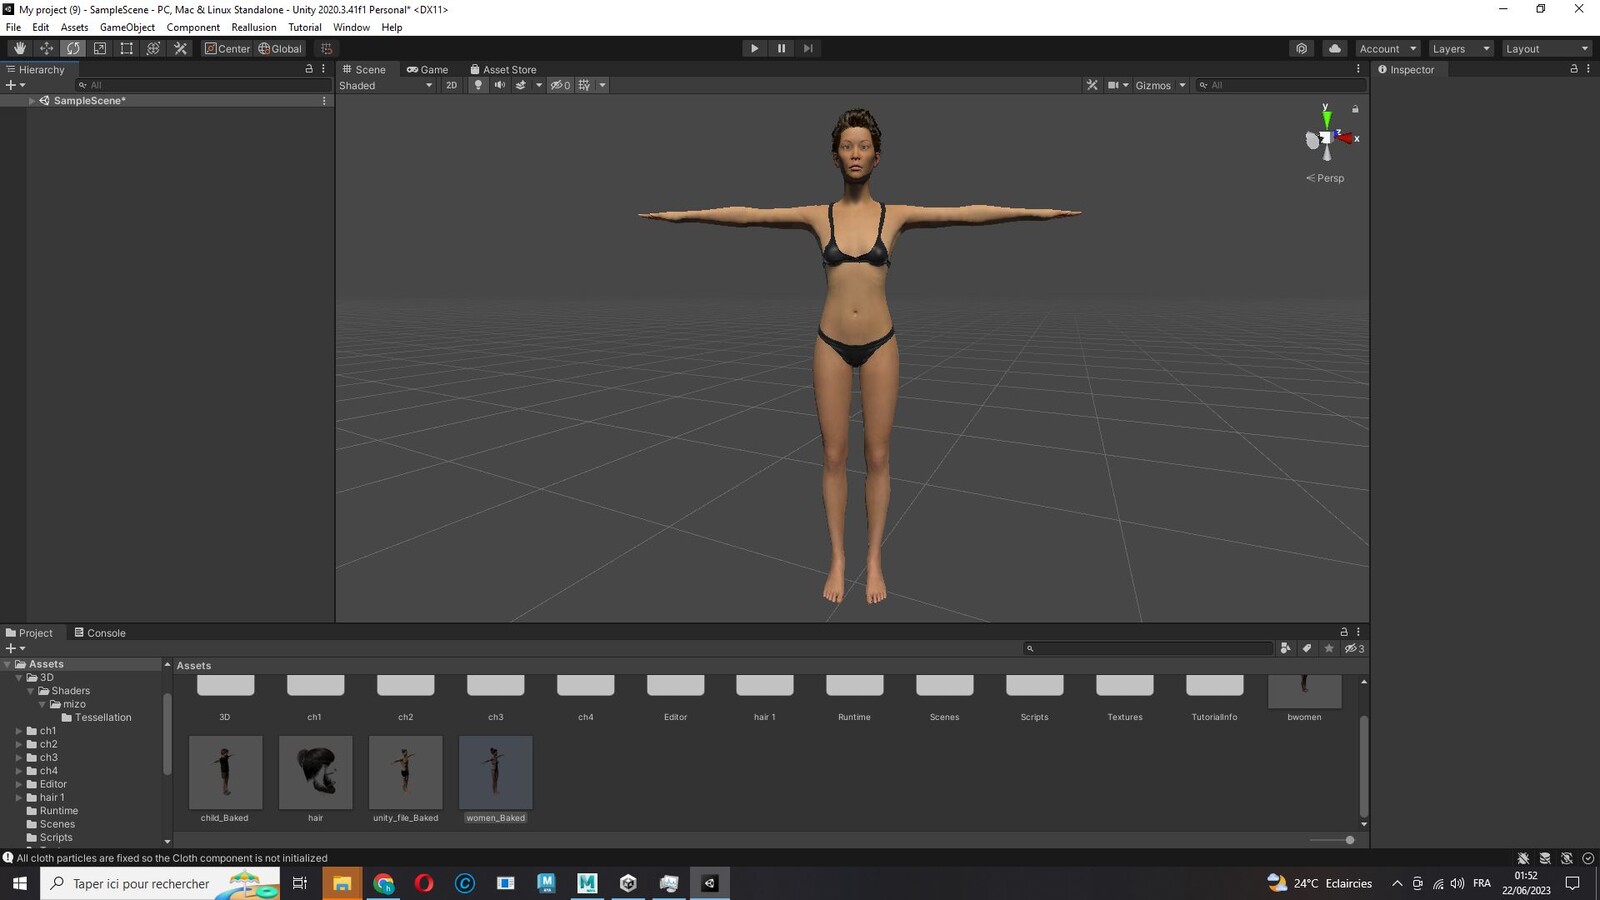Open SampleScene context menu dots
Screen dimensions: 1600x900
point(323,101)
